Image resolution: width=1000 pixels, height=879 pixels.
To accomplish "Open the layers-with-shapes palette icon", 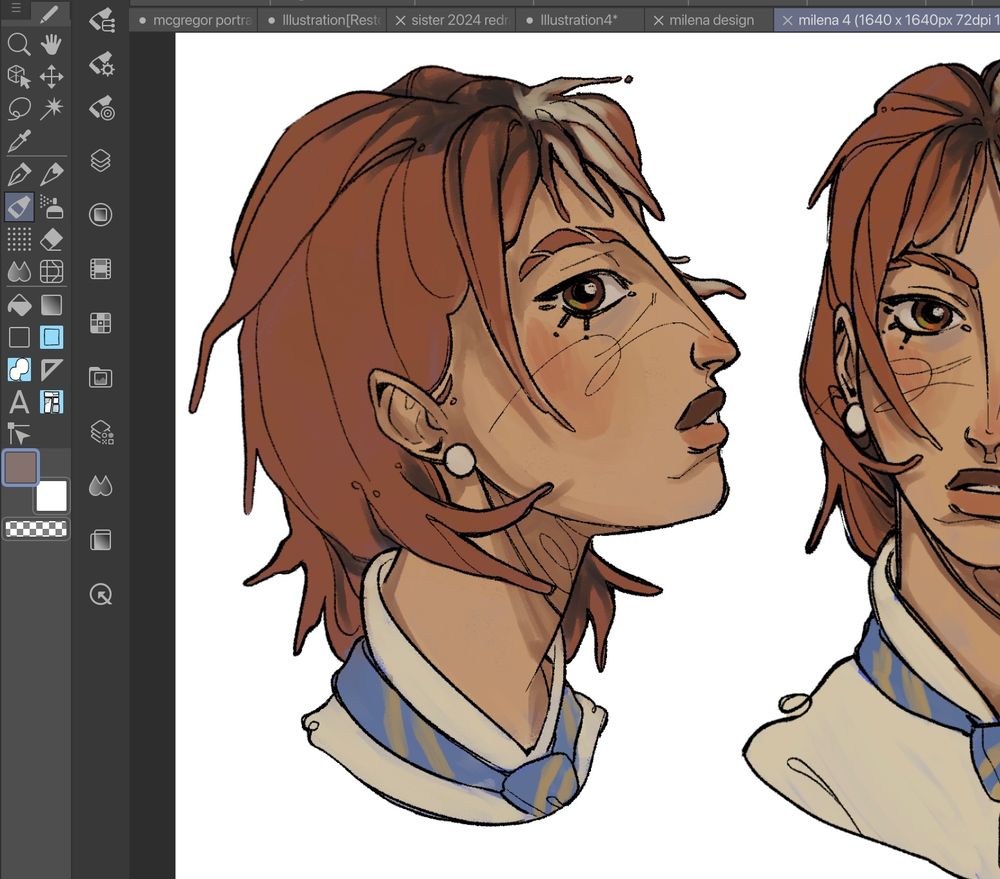I will click(x=101, y=432).
